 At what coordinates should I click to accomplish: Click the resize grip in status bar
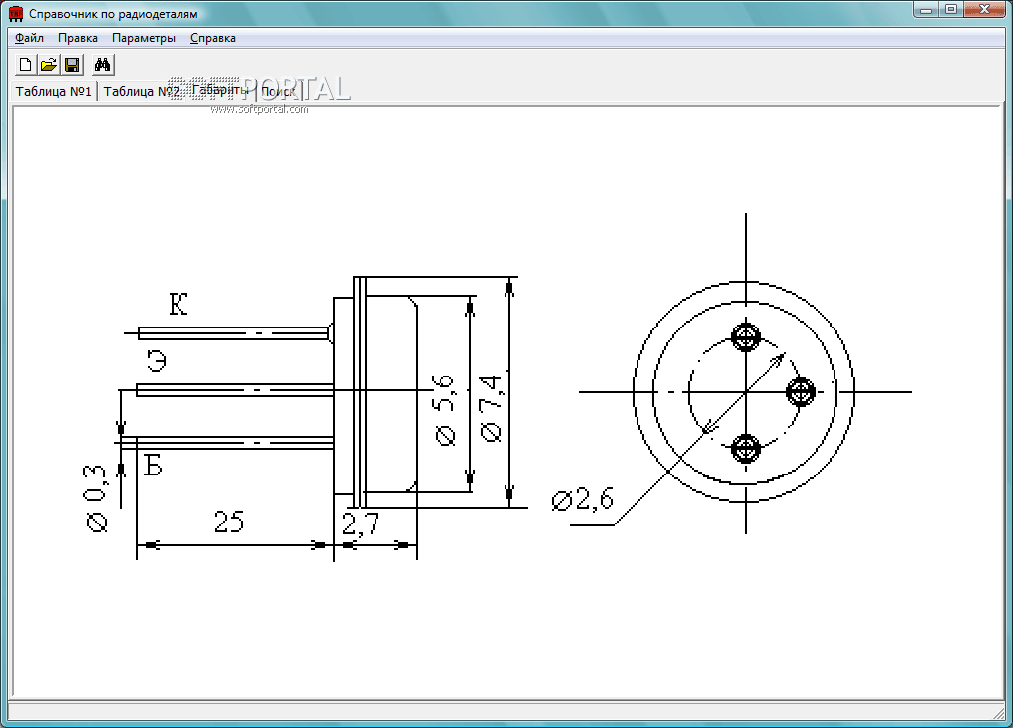[998, 712]
